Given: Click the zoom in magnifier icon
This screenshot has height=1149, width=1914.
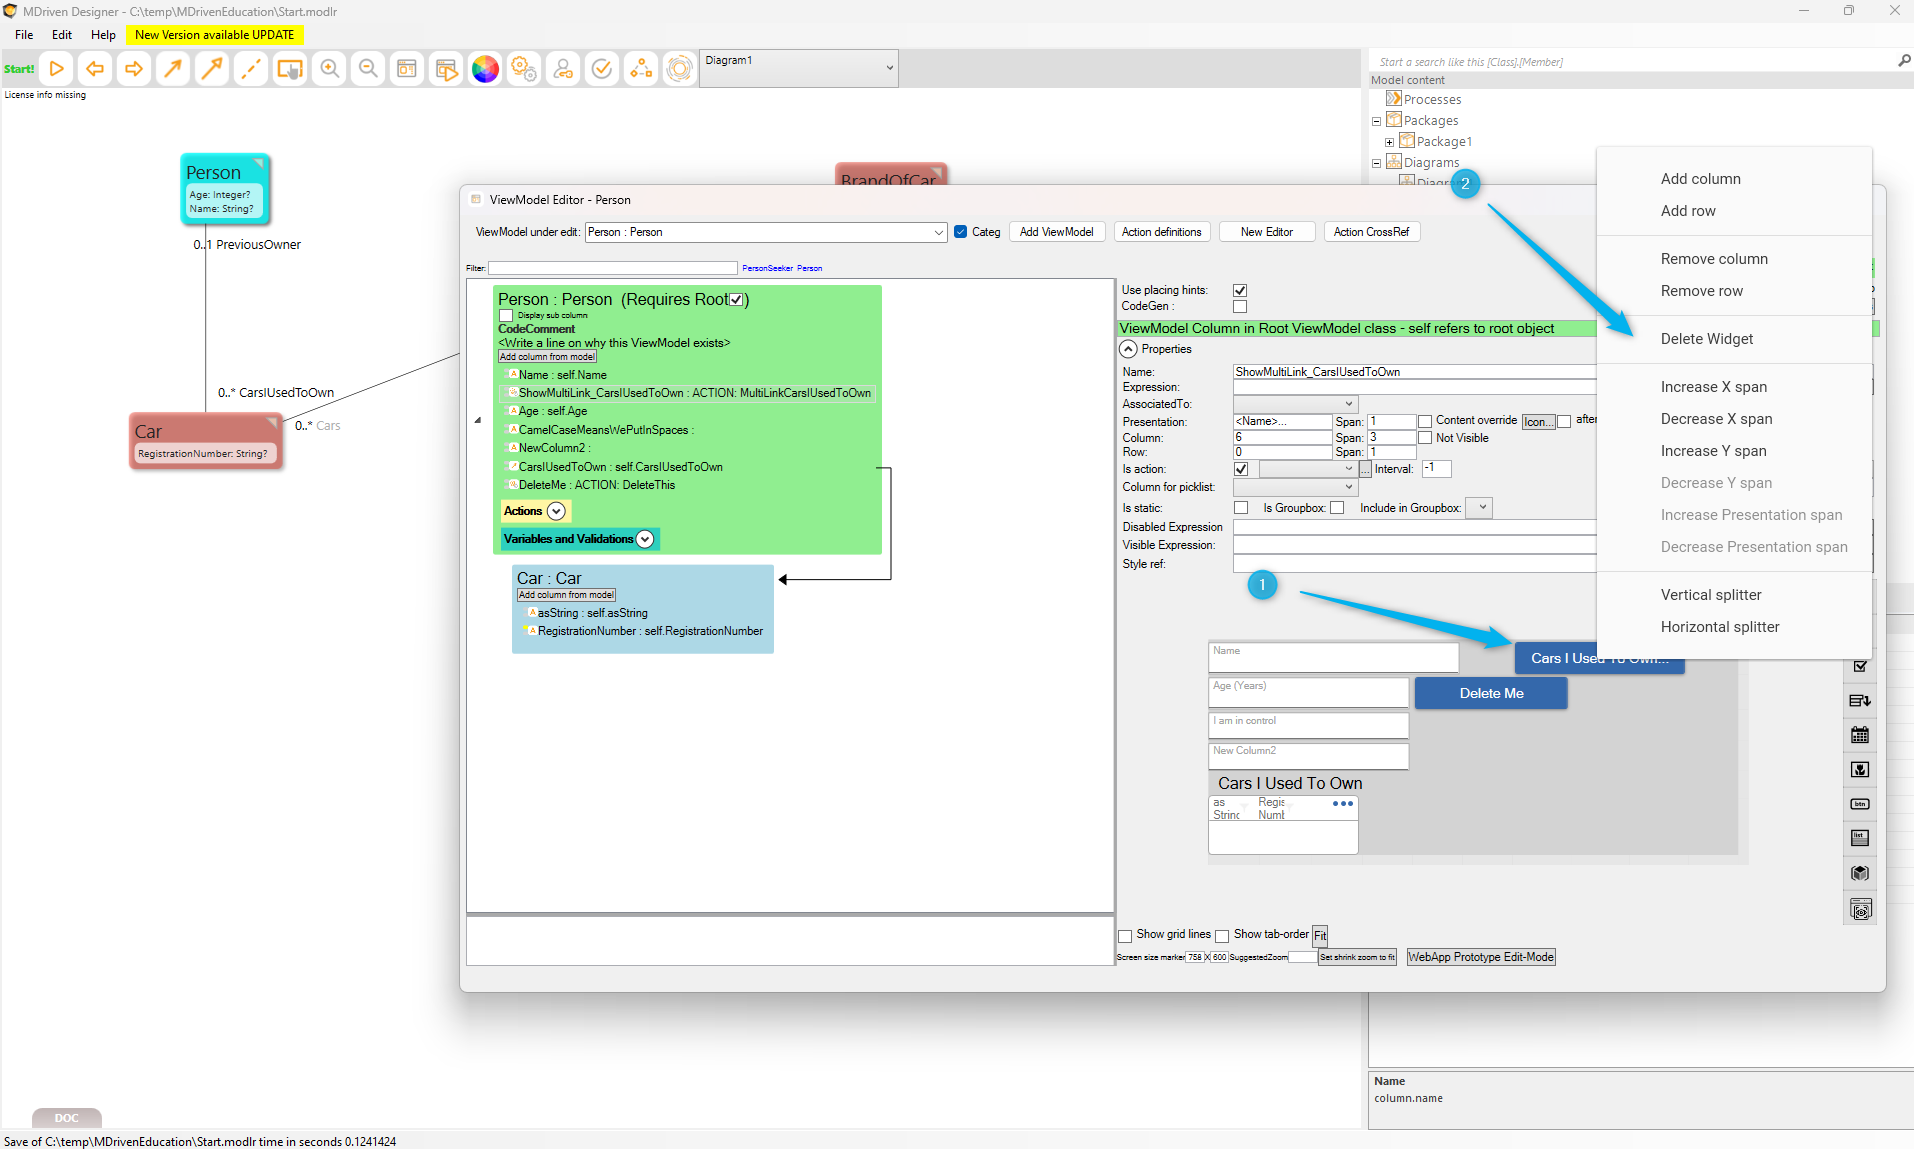Looking at the screenshot, I should [329, 69].
